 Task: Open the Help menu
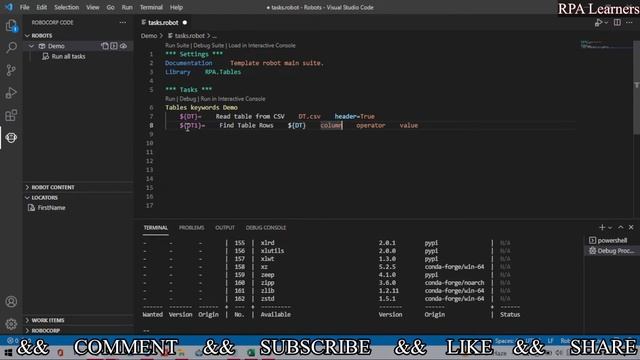(176, 7)
